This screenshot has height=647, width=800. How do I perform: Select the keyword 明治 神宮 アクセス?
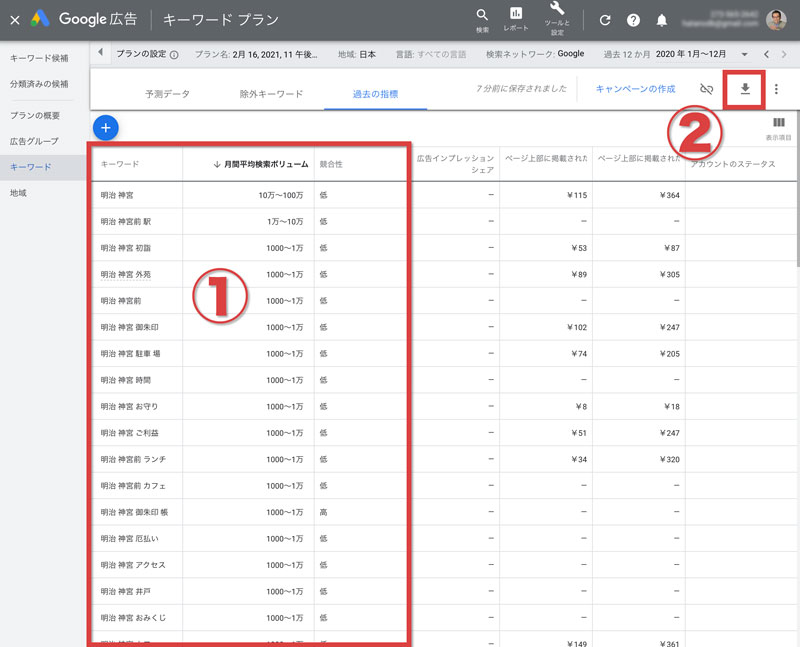coord(133,565)
